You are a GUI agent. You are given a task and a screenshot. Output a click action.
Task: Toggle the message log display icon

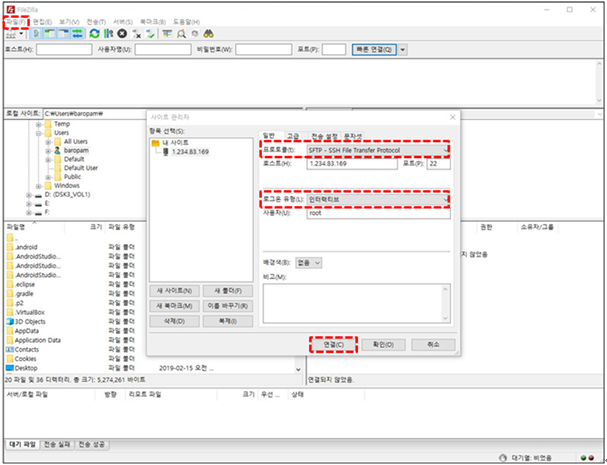click(x=36, y=34)
